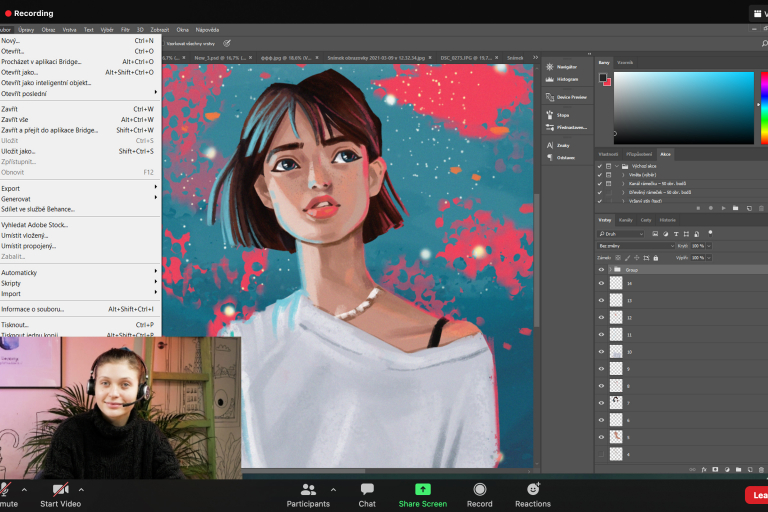Open the Histogram panel icon
The image size is (768, 512).
(551, 78)
